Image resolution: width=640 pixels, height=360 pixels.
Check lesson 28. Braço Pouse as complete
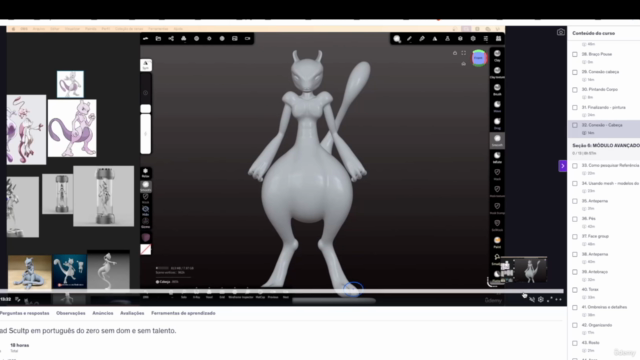click(575, 54)
